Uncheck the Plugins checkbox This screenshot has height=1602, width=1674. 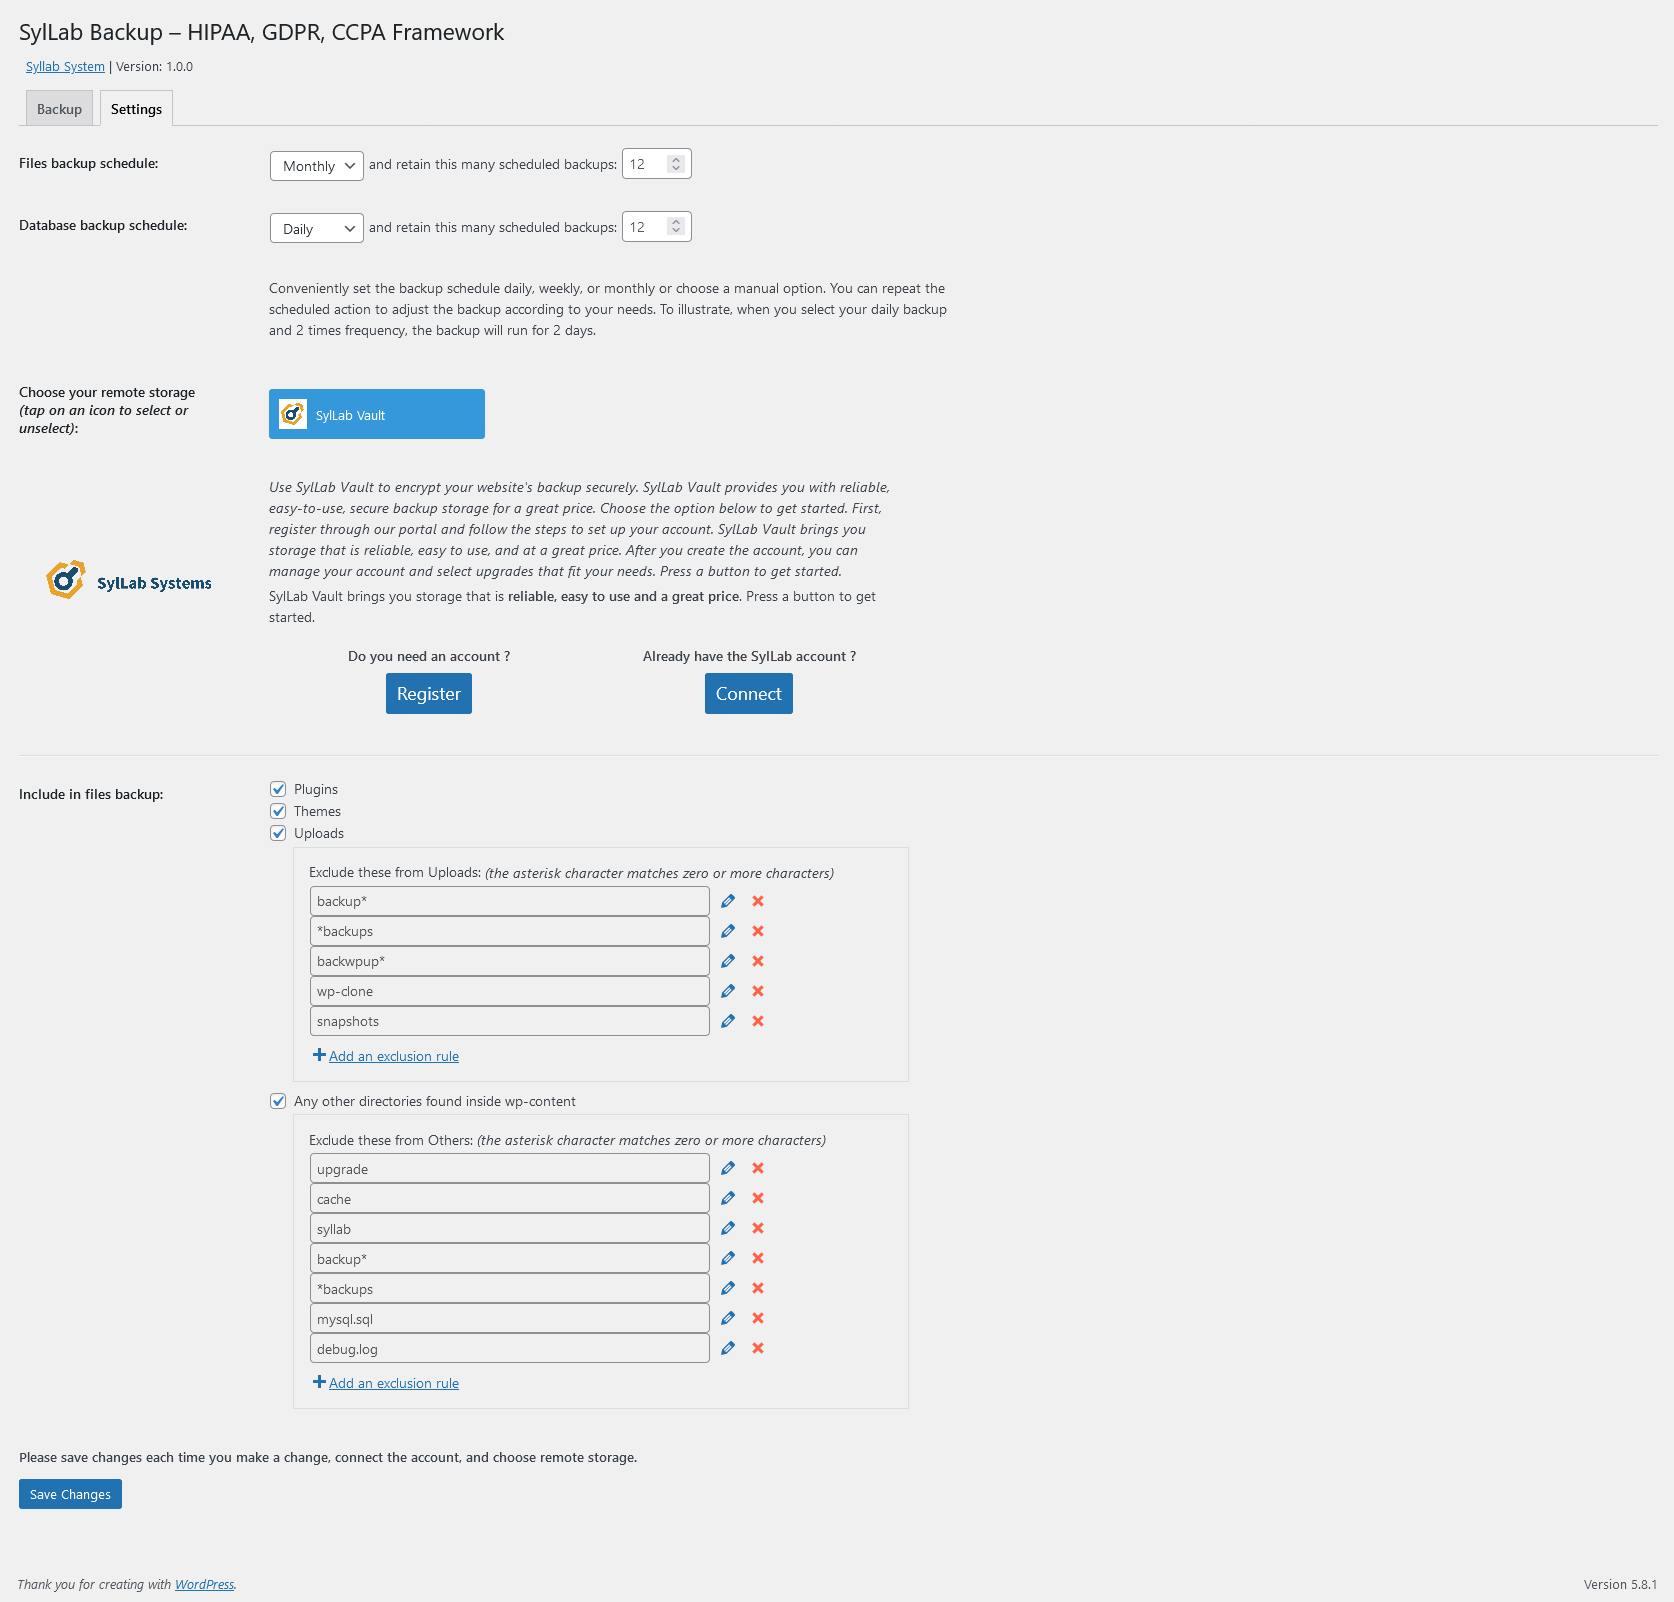pos(278,789)
